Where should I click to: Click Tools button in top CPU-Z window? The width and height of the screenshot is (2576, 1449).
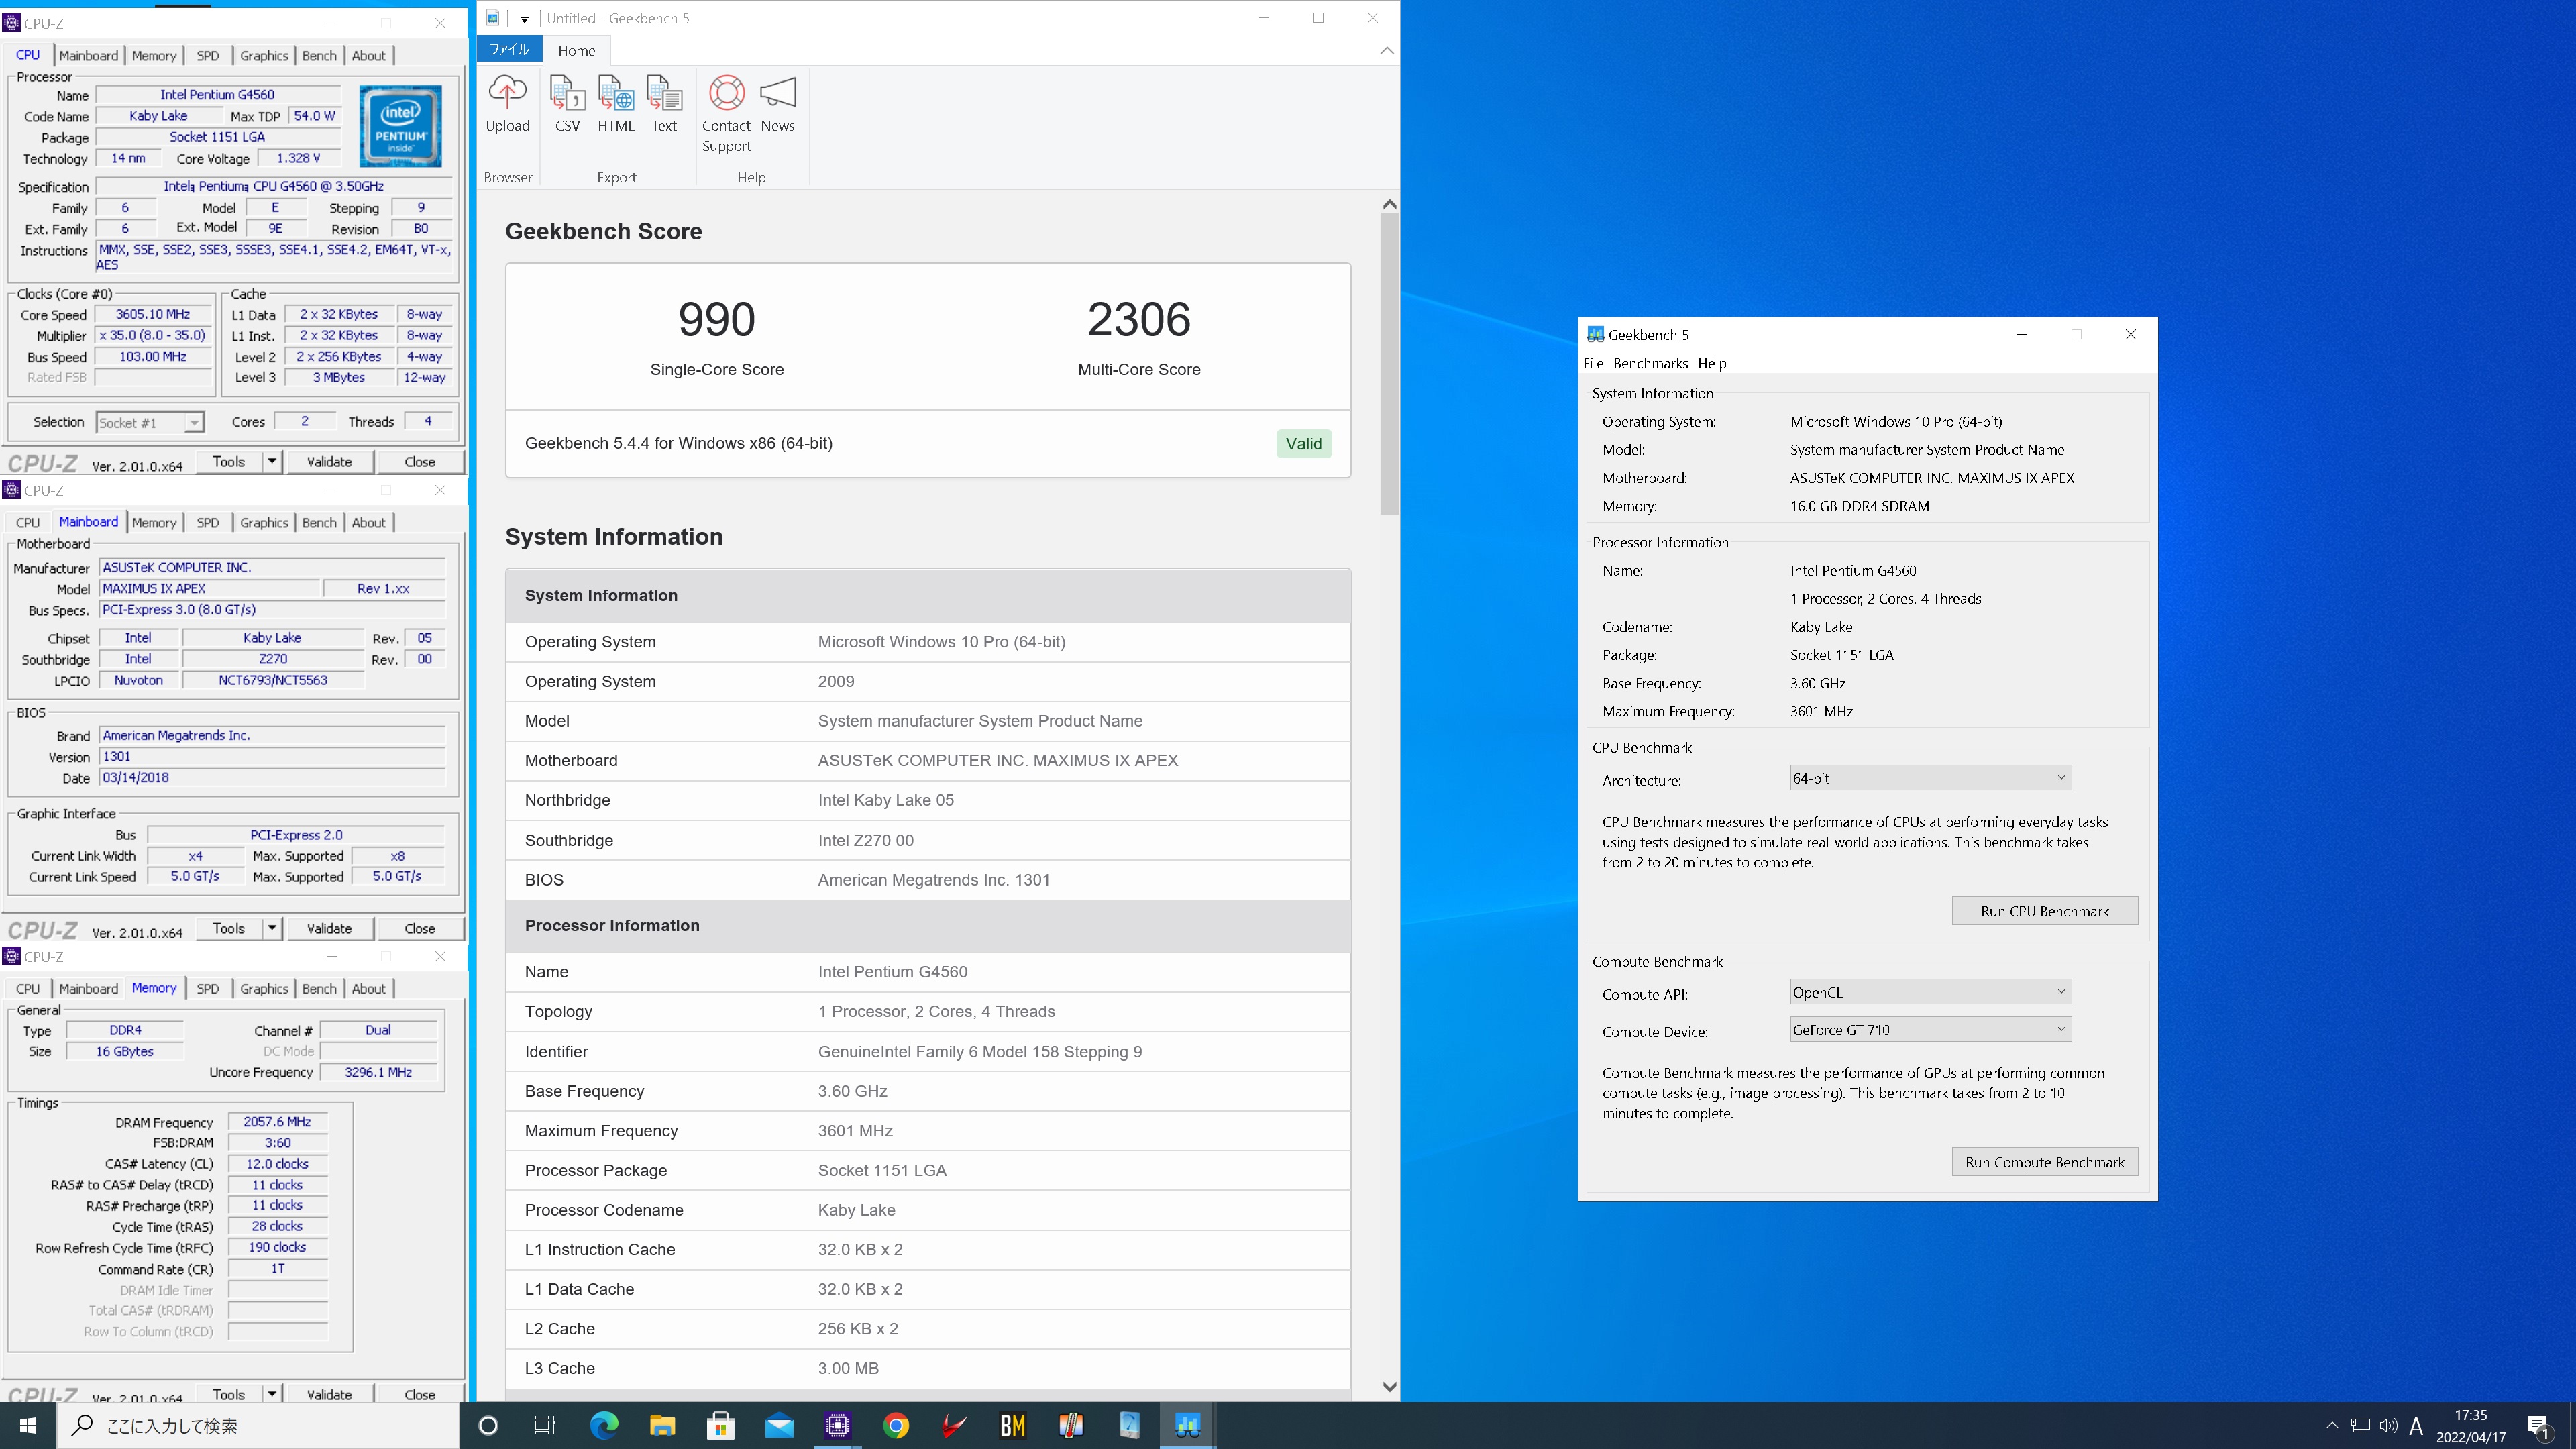[x=229, y=461]
